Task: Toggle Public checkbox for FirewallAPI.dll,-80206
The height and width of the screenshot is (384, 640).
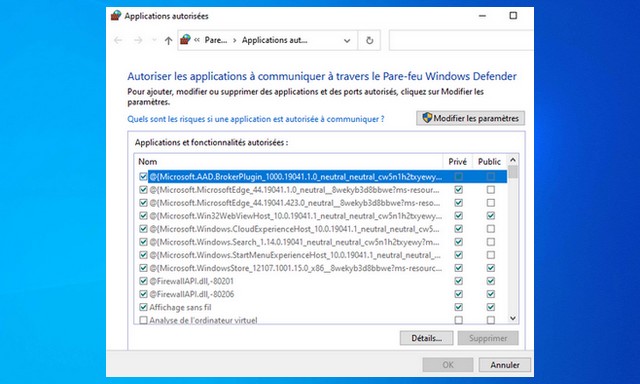Action: [491, 294]
